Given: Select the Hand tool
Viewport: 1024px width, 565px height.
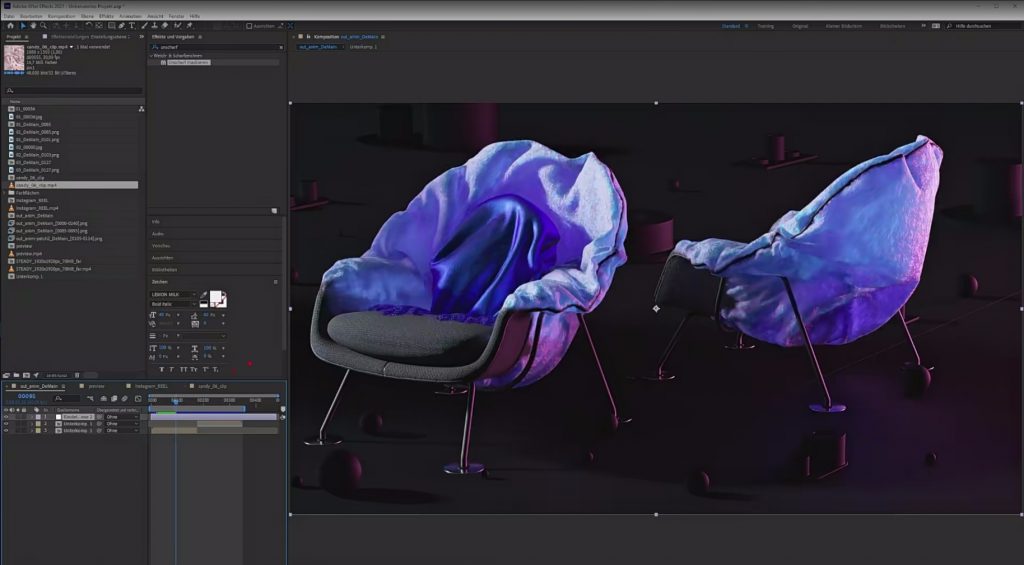Looking at the screenshot, I should coord(33,26).
